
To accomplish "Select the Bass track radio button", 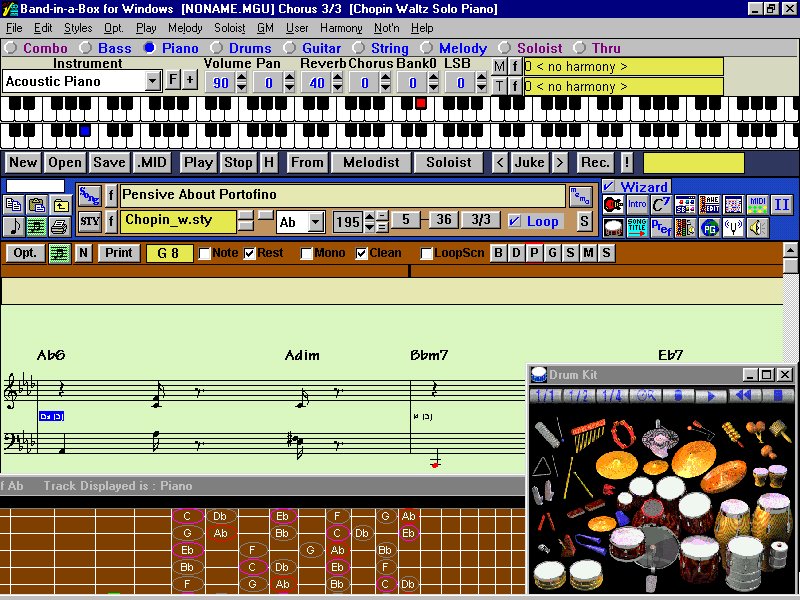I will (85, 48).
